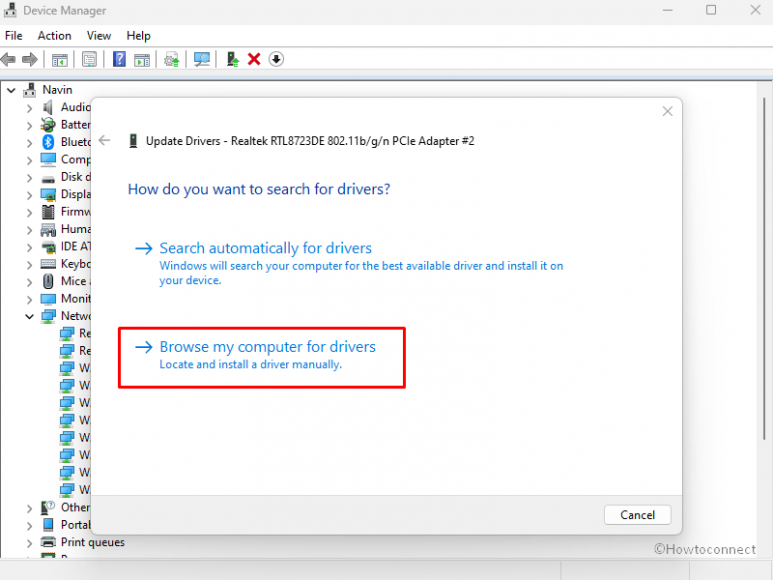Open the File menu
Image resolution: width=773 pixels, height=580 pixels.
coord(14,36)
